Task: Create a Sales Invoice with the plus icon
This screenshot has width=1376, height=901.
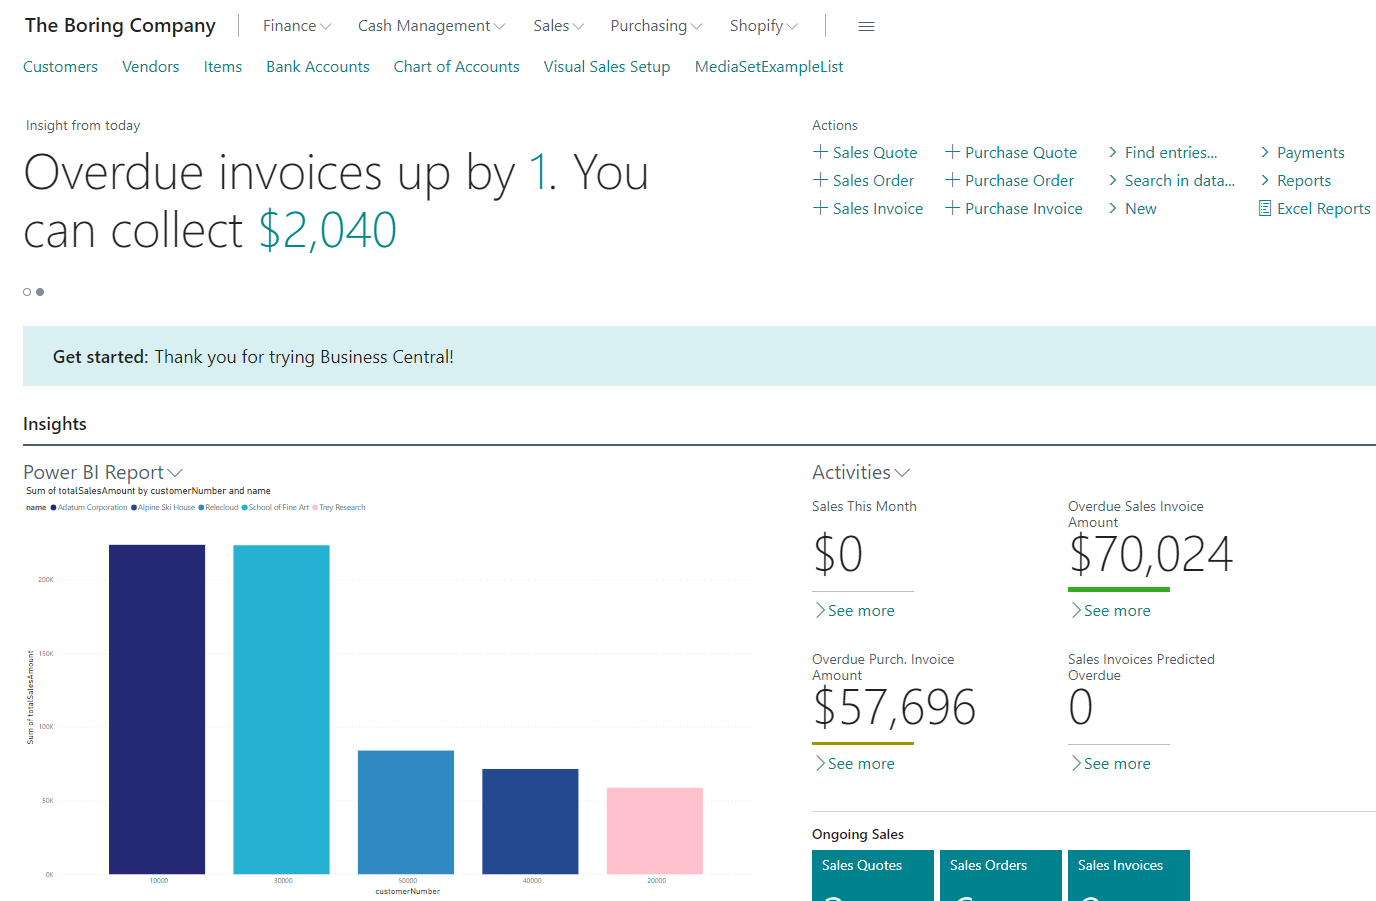Action: click(817, 208)
